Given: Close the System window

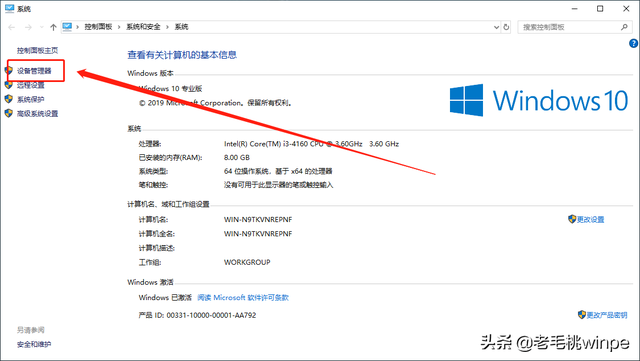Looking at the screenshot, I should click(626, 9).
